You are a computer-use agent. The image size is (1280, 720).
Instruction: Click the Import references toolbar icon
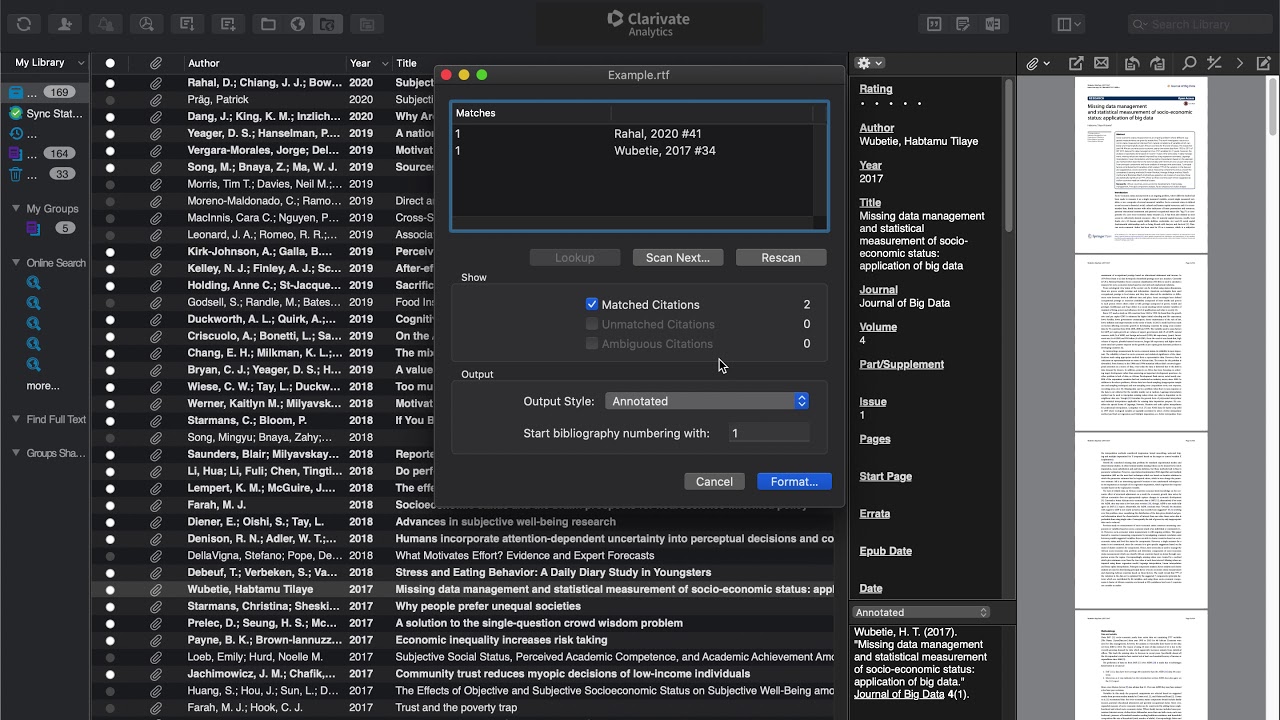click(x=187, y=24)
